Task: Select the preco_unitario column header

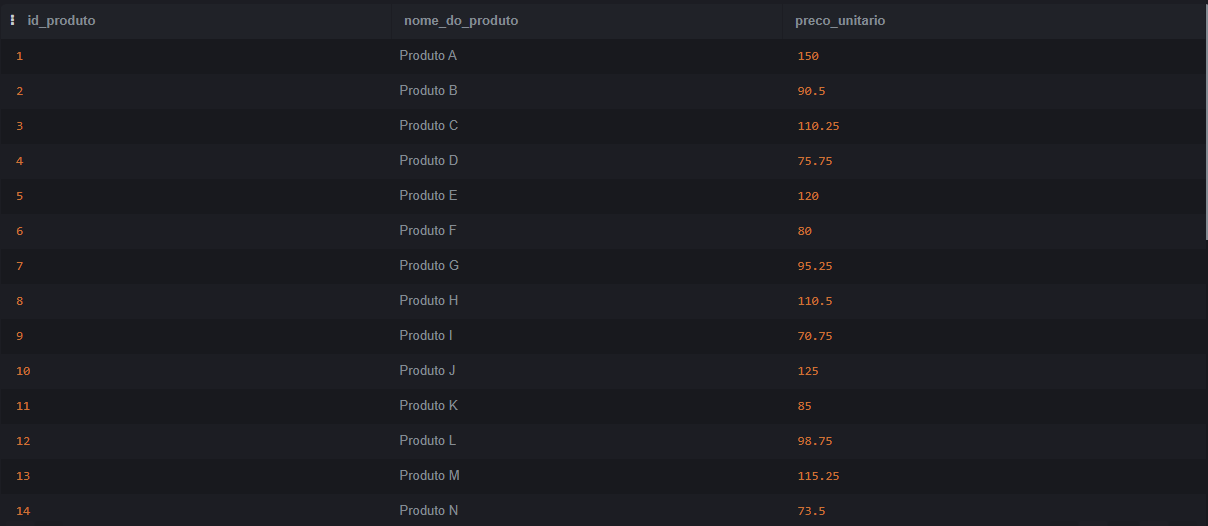Action: tap(840, 20)
